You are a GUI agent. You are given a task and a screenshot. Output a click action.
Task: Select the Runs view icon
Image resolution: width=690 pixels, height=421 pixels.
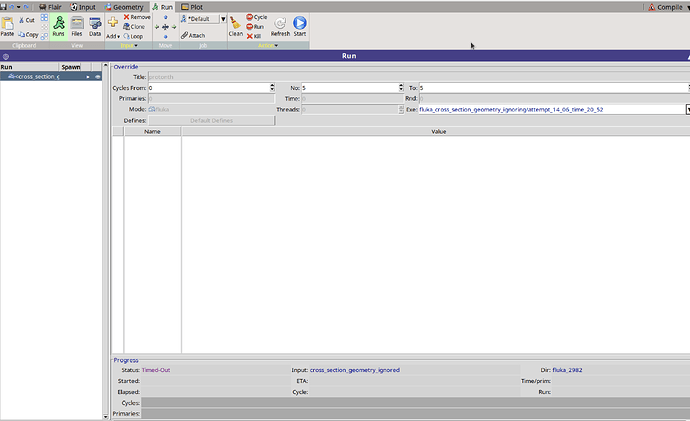pos(59,23)
